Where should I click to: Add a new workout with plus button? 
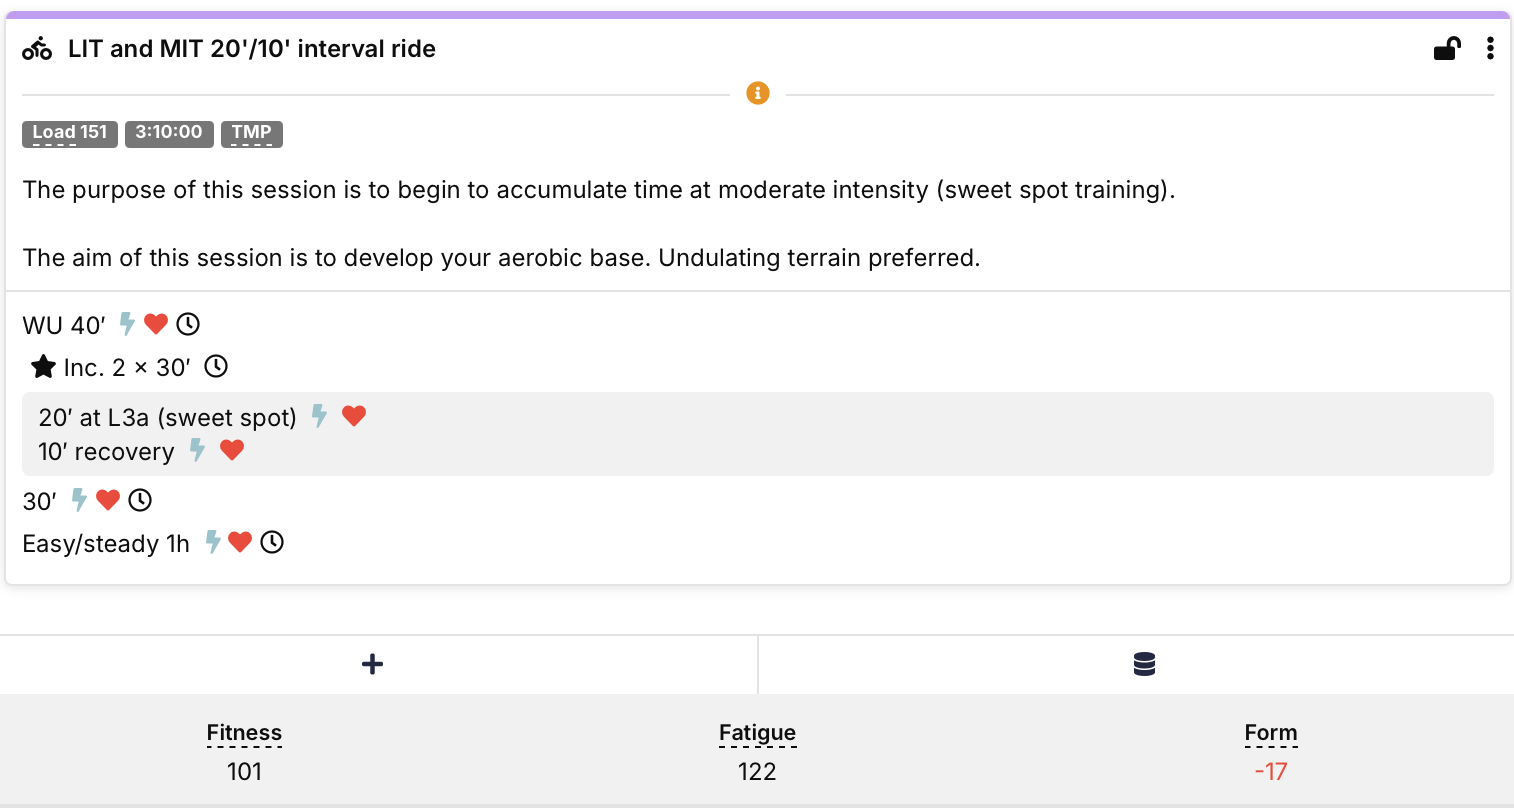(372, 664)
